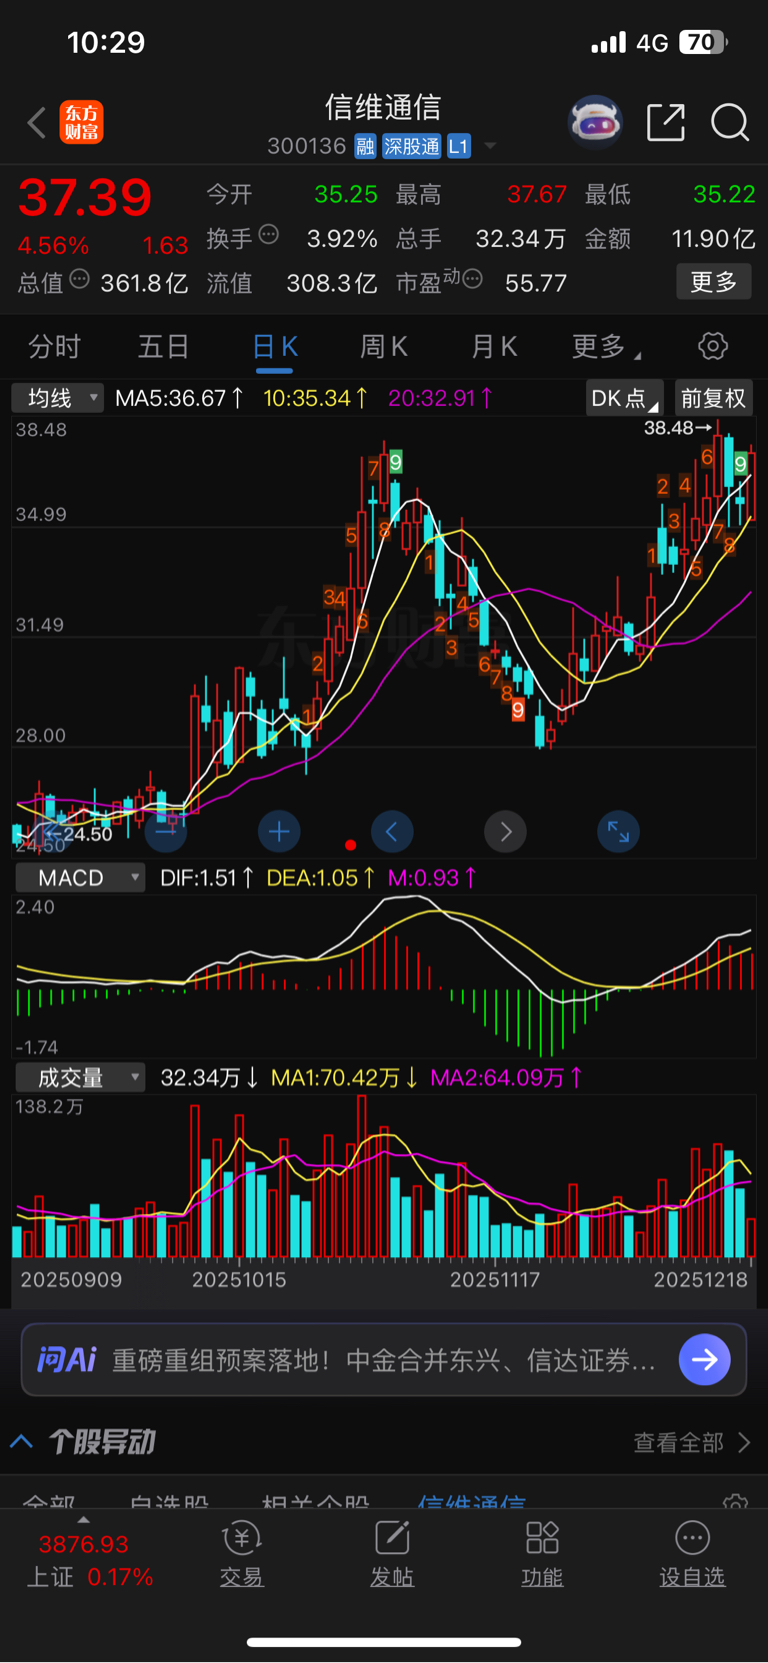The height and width of the screenshot is (1663, 768).
Task: Tap the 4.56% change value
Action: click(x=53, y=246)
